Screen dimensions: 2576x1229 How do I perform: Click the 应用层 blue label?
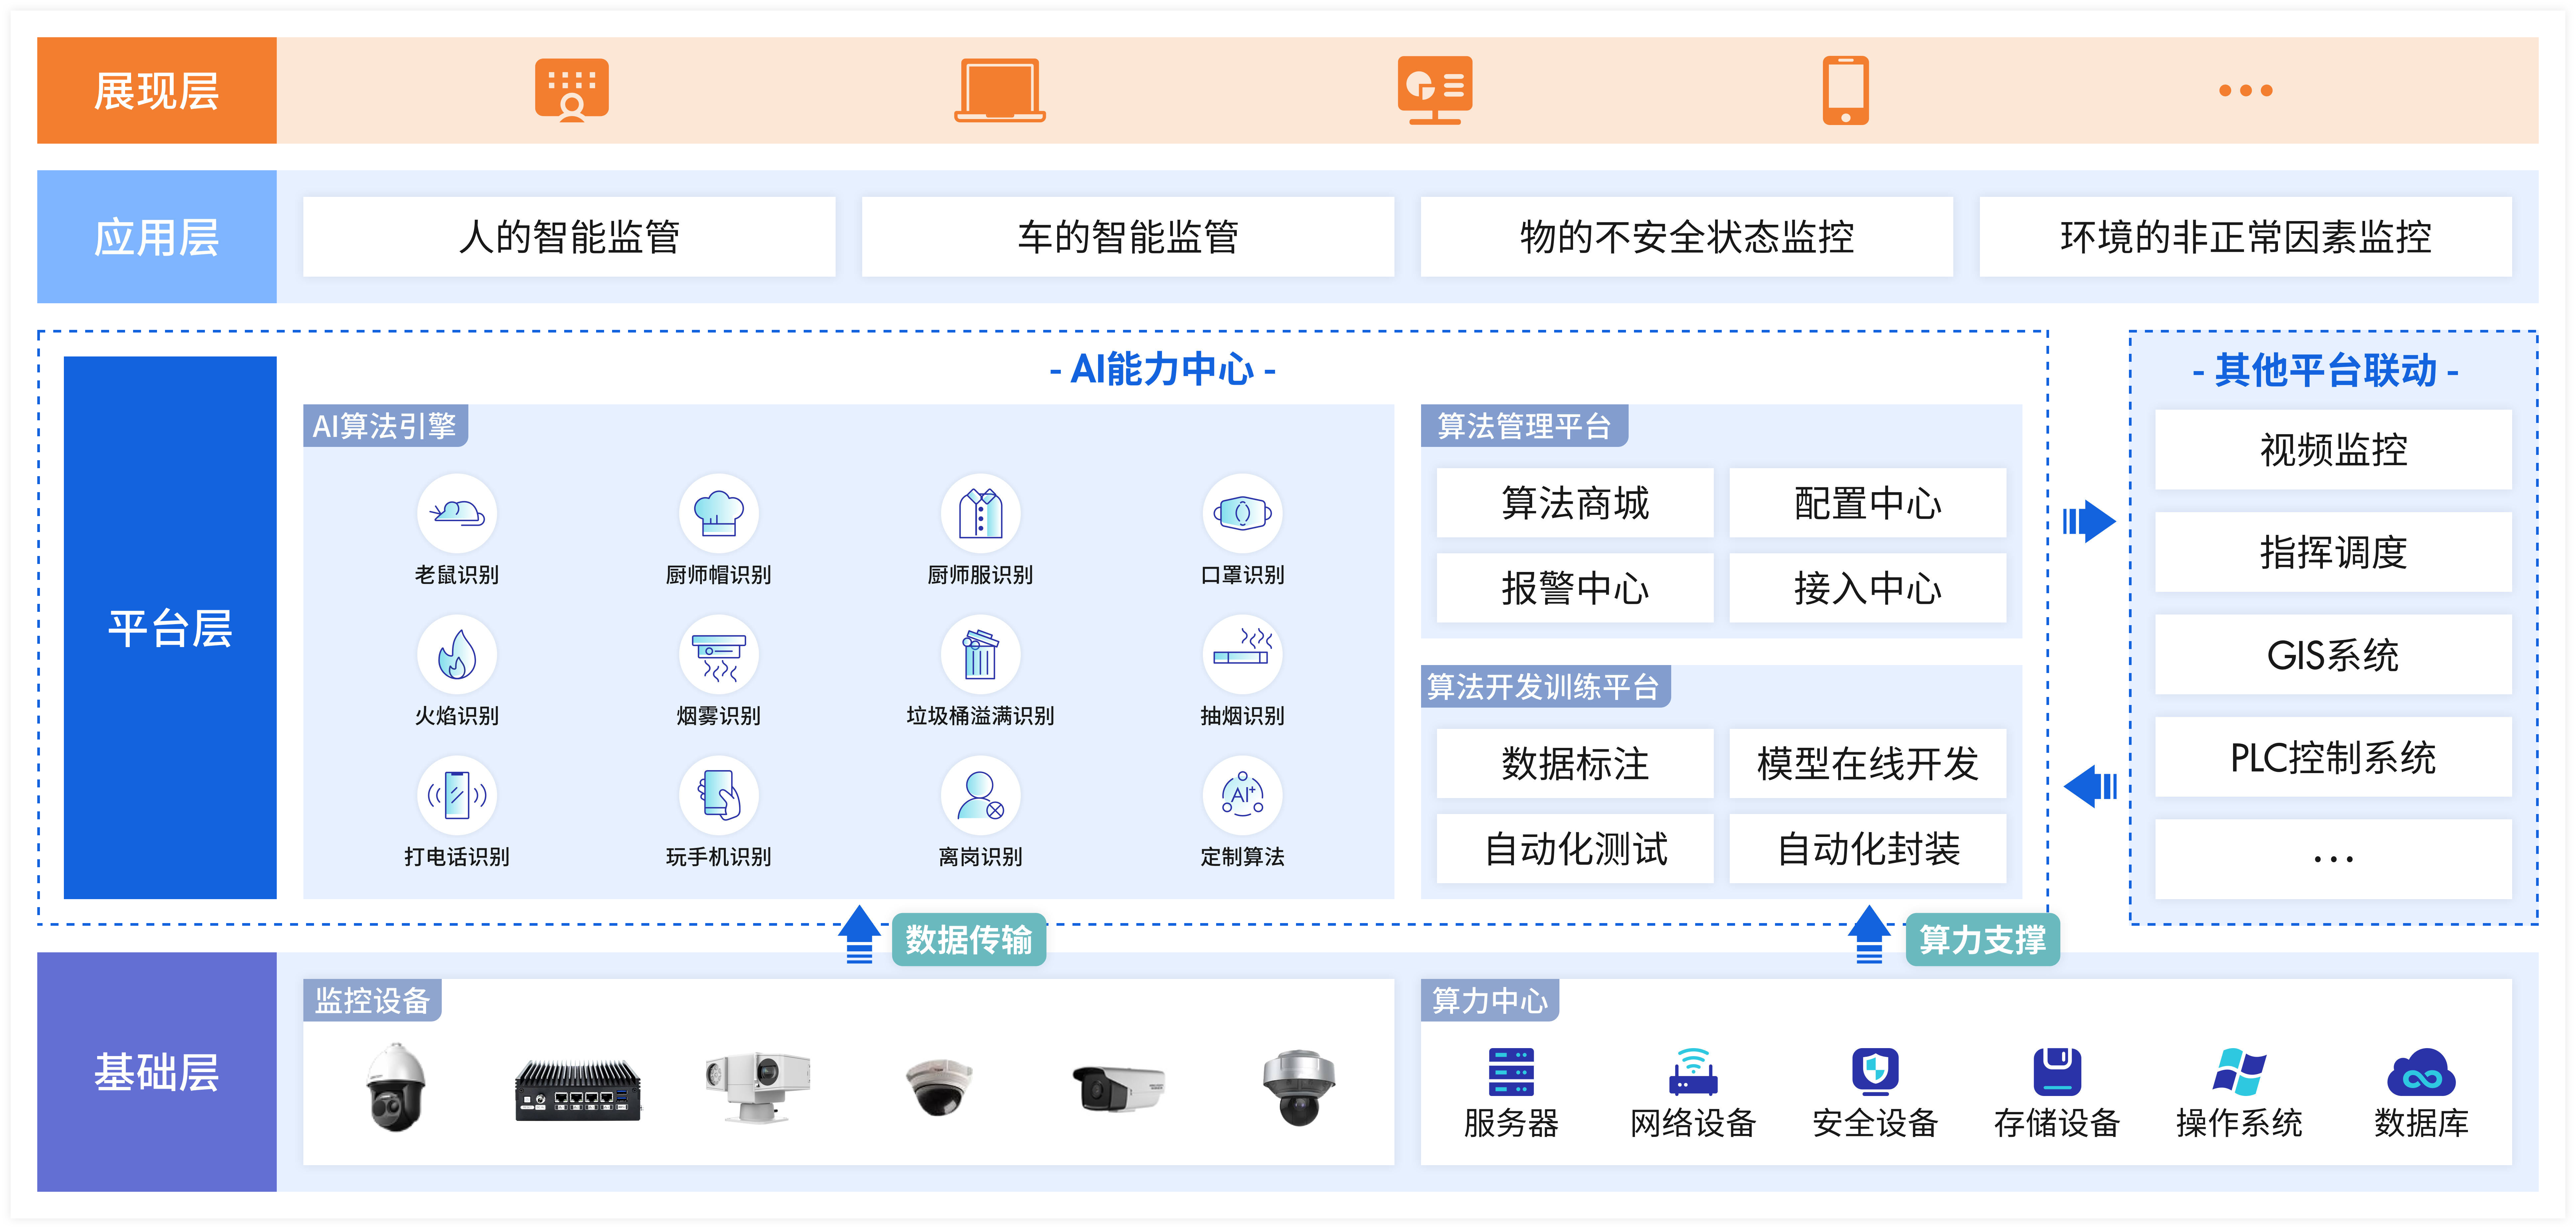(x=157, y=237)
